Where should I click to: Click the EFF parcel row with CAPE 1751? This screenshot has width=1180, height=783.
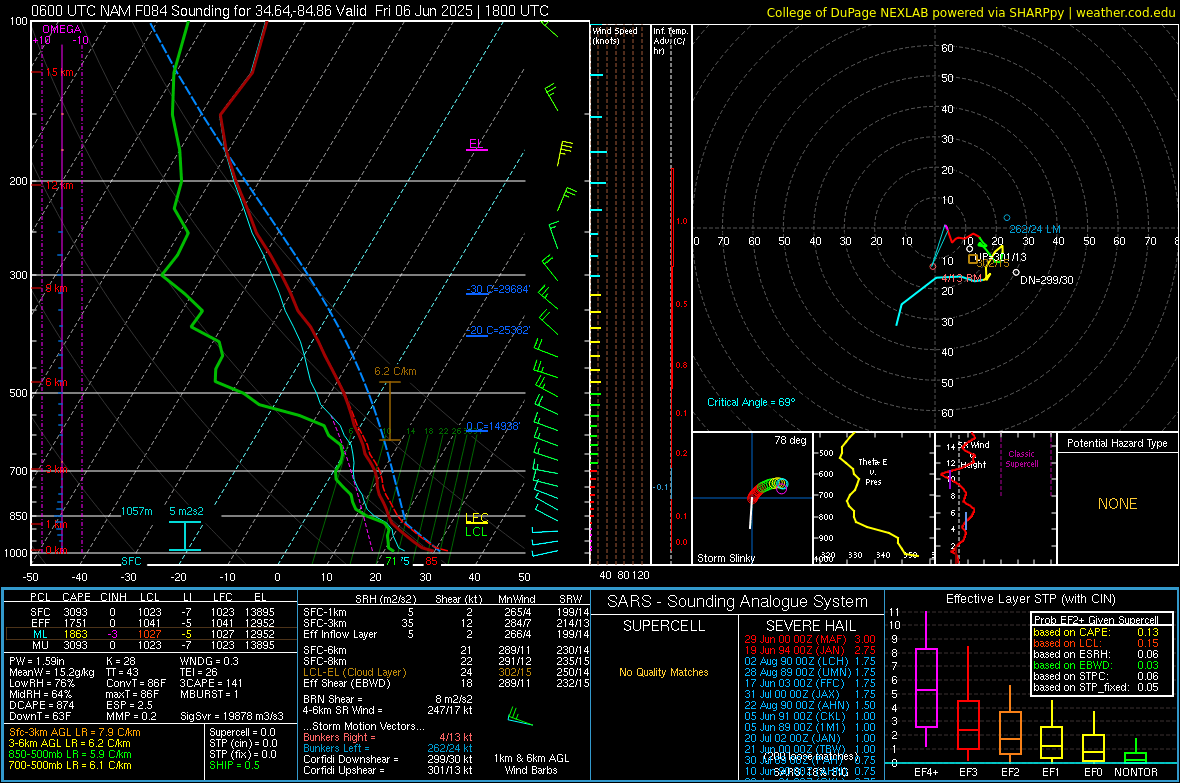point(149,623)
